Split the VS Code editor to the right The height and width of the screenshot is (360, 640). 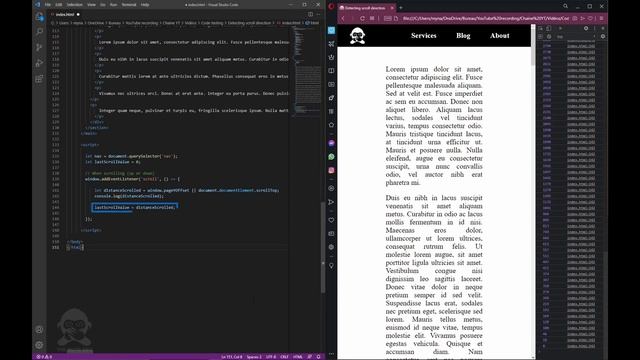point(311,14)
